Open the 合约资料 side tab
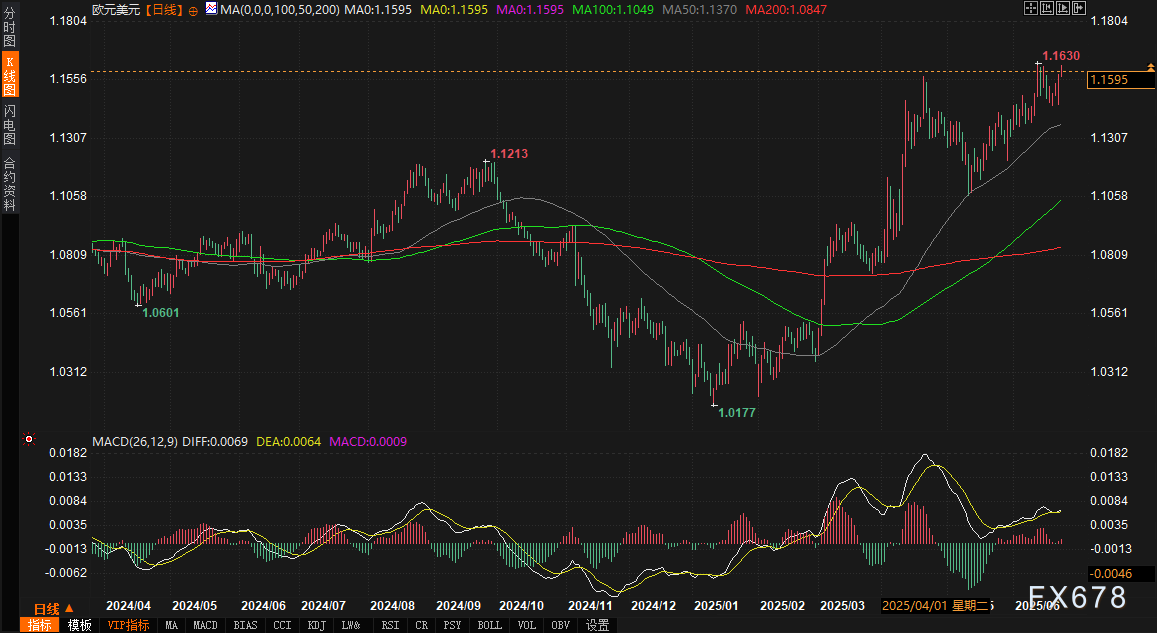Viewport: 1157px width, 633px height. (10, 184)
